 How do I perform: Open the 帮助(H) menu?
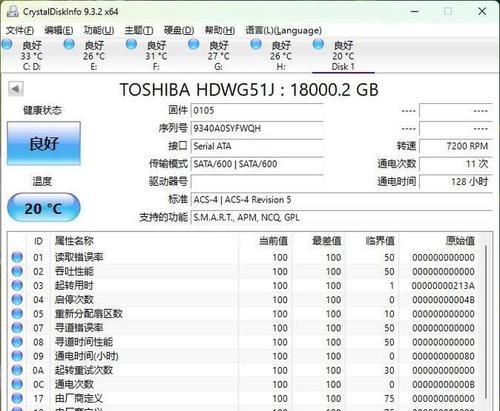tap(220, 31)
